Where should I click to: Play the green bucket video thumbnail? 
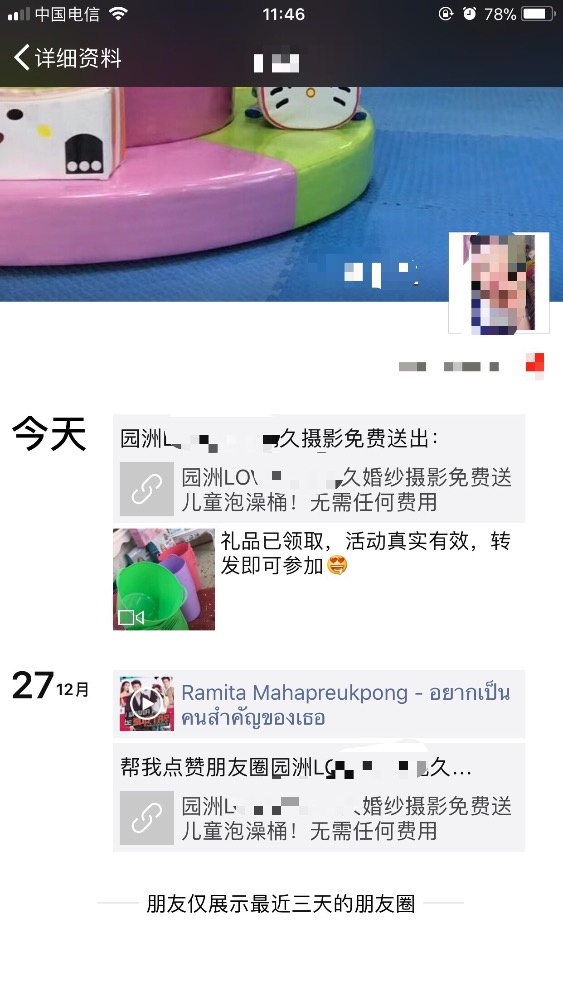coord(164,579)
